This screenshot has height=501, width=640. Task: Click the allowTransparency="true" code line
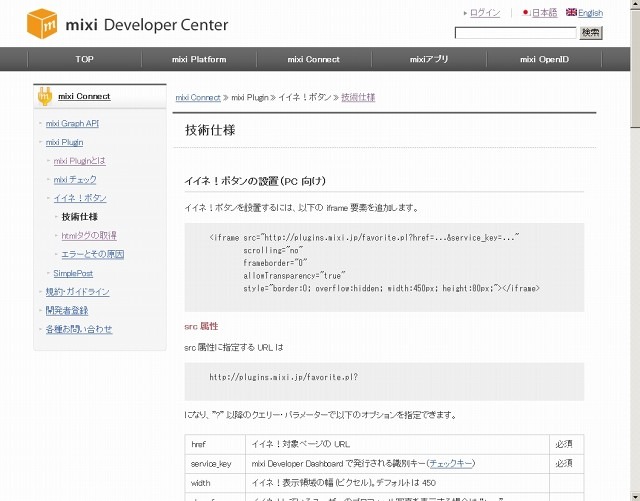(x=294, y=276)
